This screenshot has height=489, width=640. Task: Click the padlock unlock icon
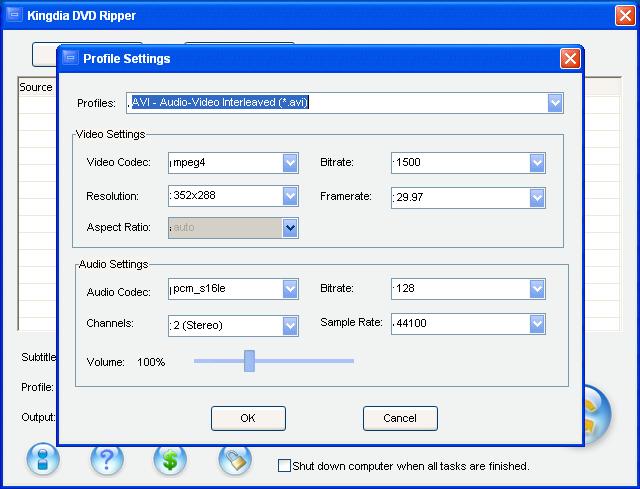click(x=235, y=460)
